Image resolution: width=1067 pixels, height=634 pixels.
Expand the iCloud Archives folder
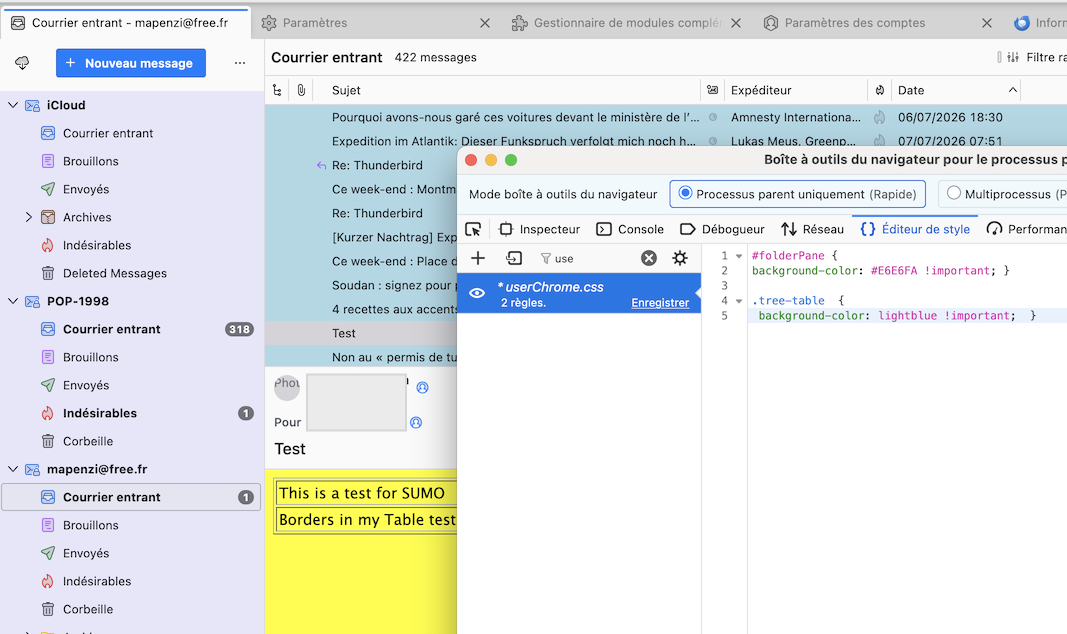tap(29, 217)
